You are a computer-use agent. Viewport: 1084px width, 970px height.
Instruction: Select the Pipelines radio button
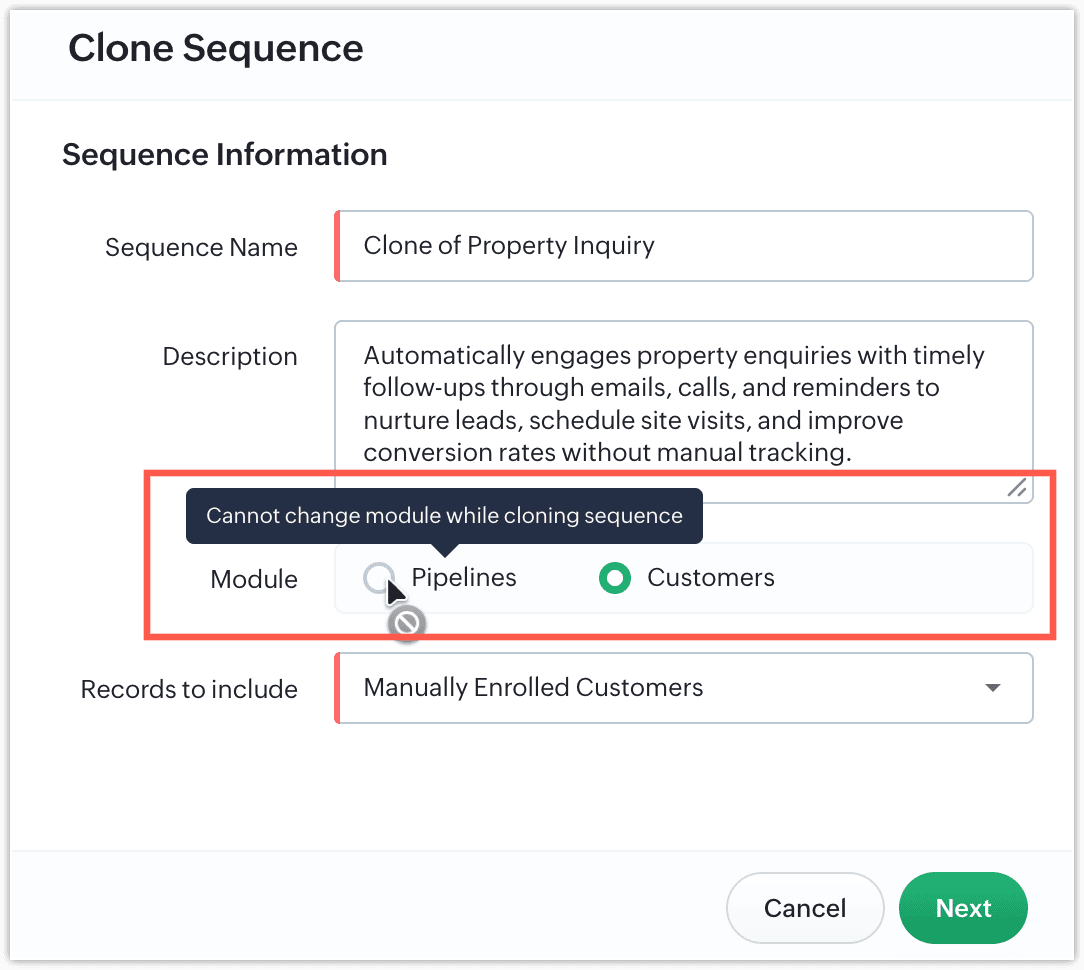379,577
